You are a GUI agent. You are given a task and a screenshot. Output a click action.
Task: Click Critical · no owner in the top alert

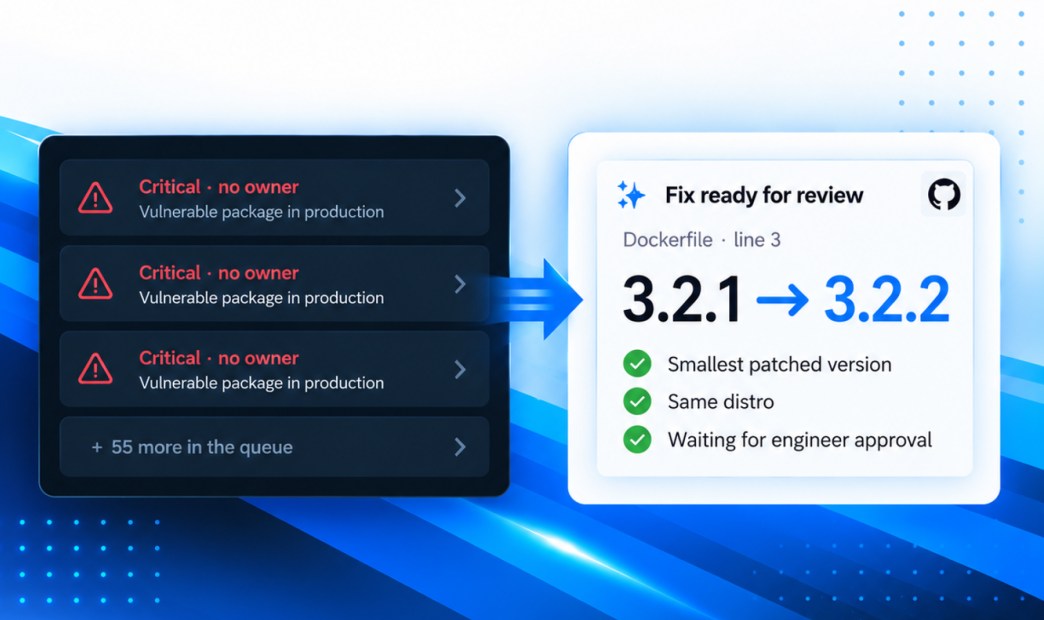pyautogui.click(x=218, y=187)
